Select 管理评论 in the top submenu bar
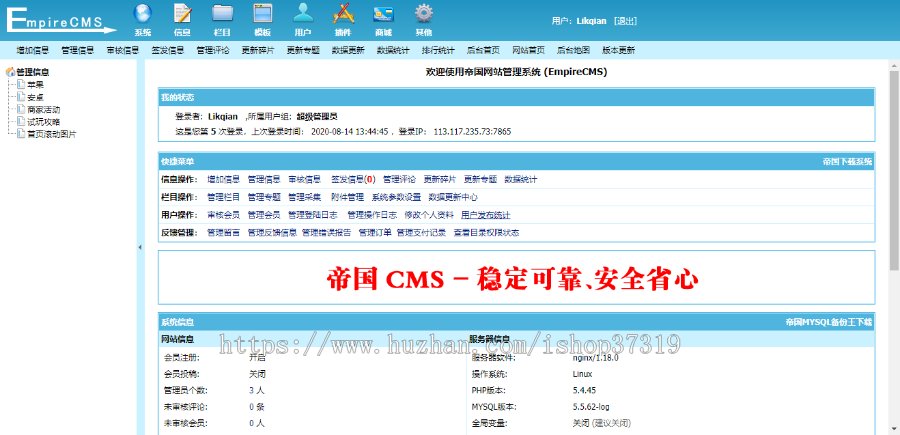Screen dimensions: 900x435 (x=213, y=51)
